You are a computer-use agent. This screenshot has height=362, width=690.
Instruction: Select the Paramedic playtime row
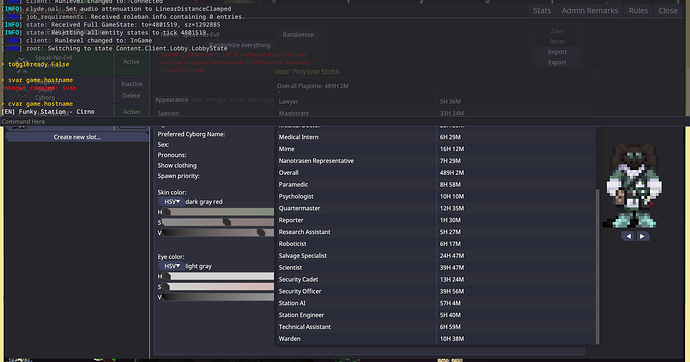pyautogui.click(x=436, y=185)
